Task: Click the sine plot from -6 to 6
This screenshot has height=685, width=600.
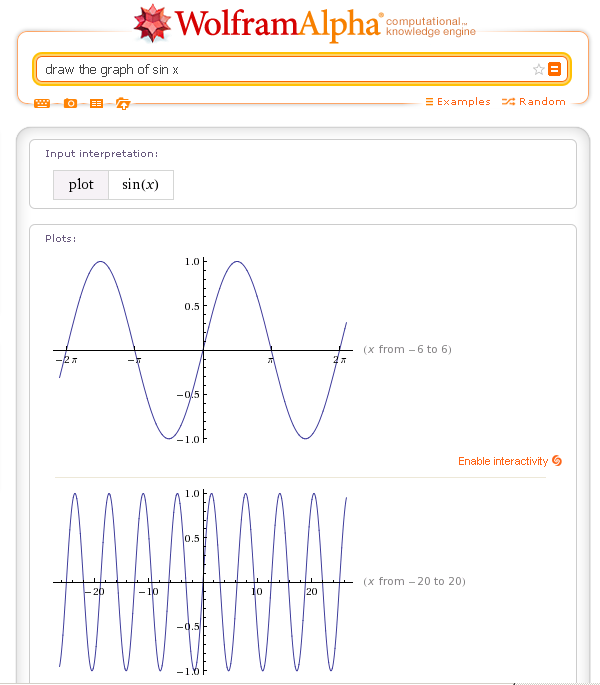Action: tap(203, 350)
